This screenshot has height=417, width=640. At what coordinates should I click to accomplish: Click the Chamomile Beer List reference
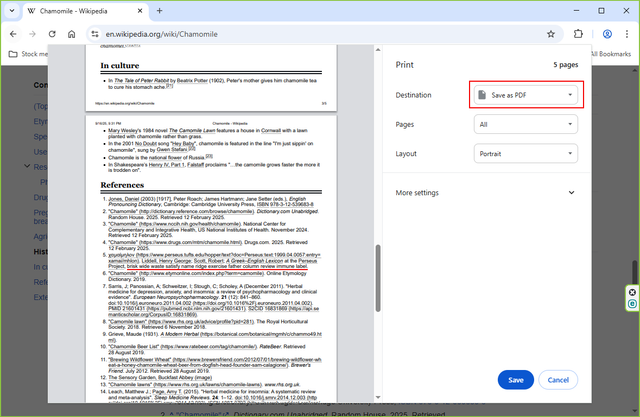tap(207, 349)
